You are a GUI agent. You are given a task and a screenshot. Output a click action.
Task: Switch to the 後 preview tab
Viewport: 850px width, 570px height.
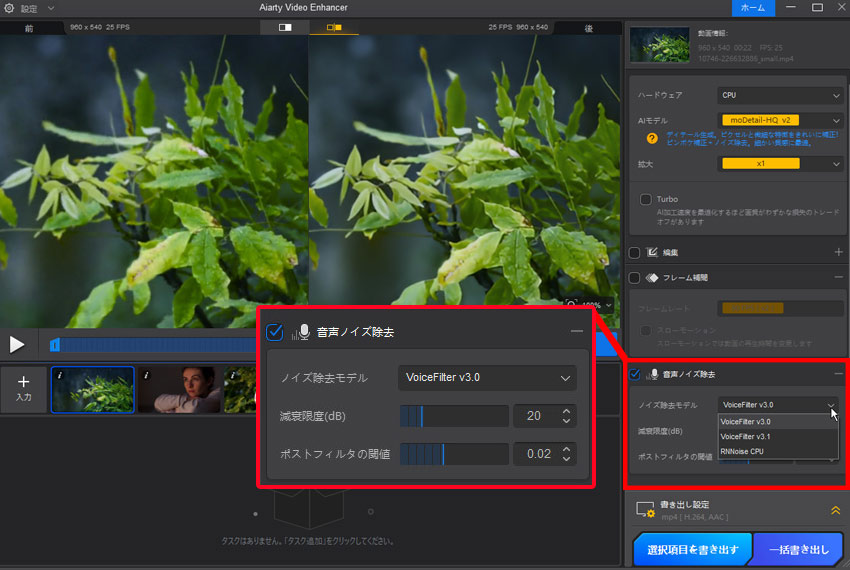click(x=589, y=28)
